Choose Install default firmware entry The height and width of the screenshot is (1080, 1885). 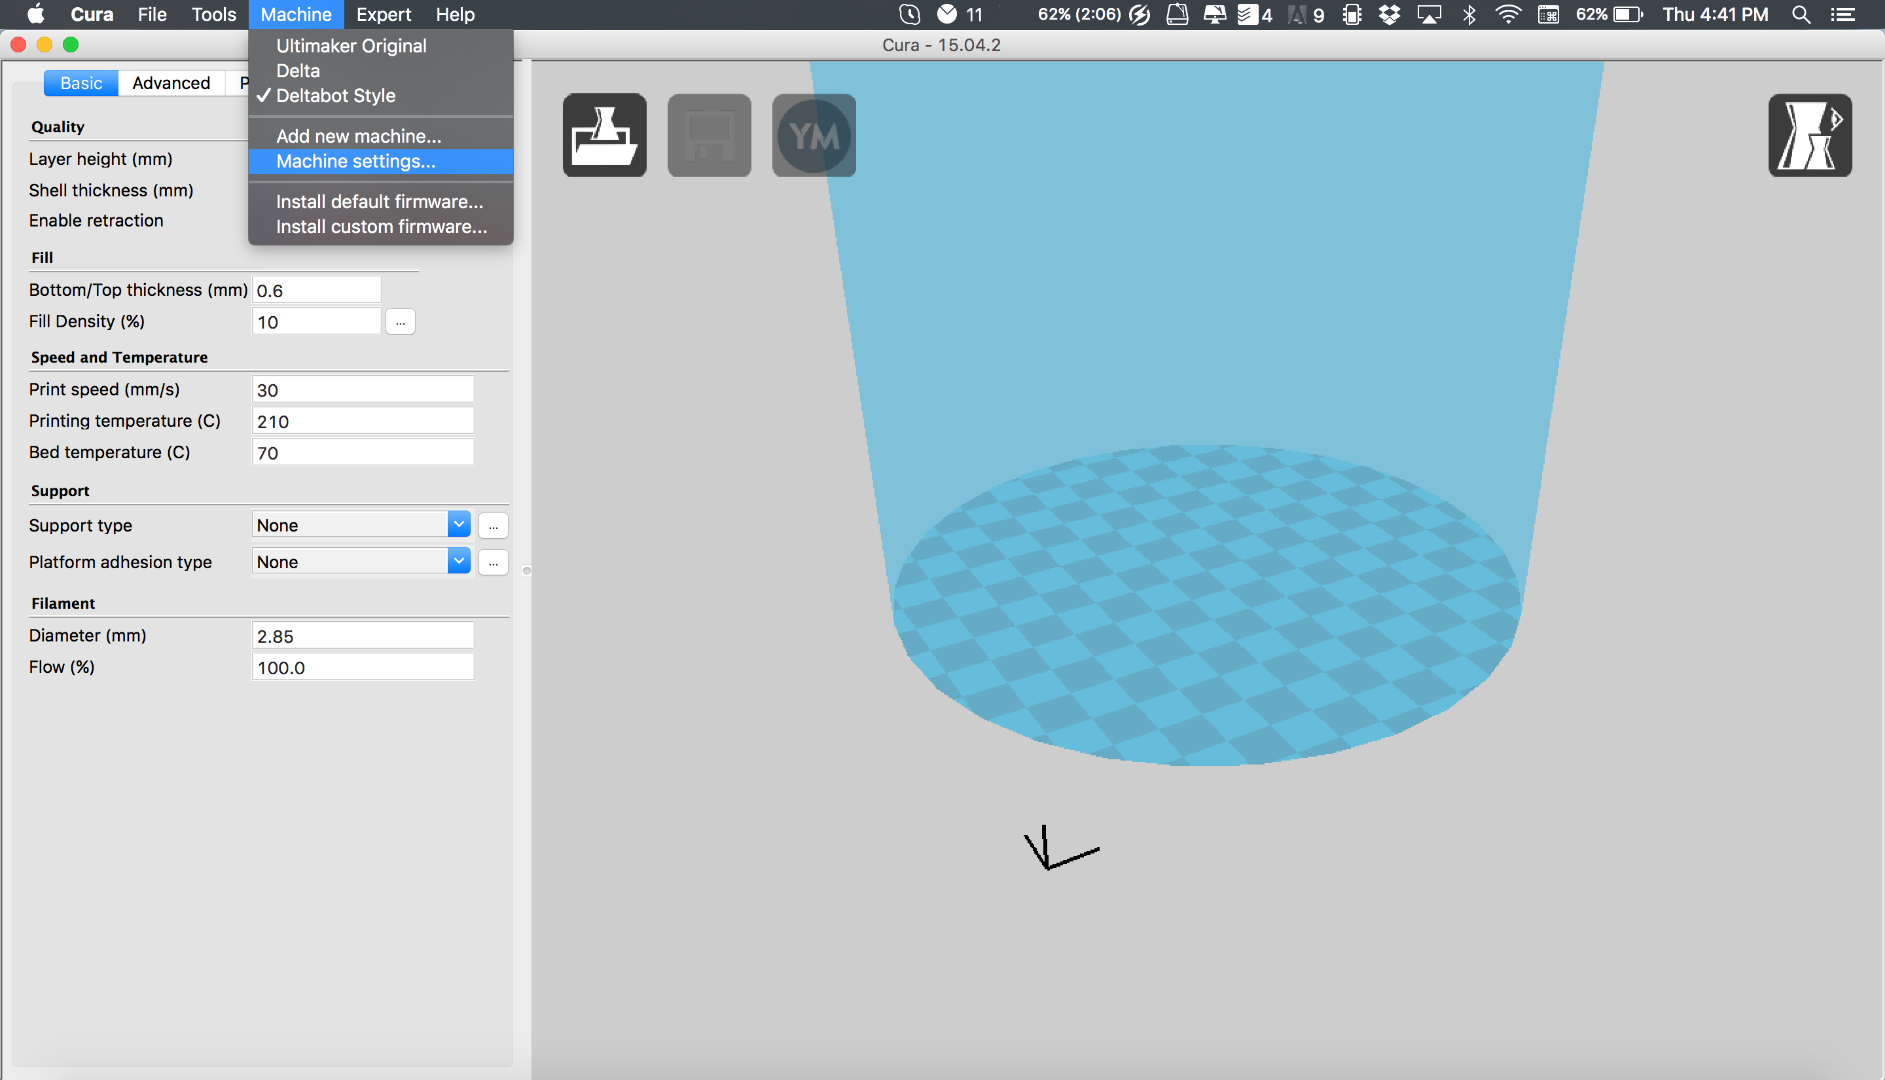(x=381, y=202)
